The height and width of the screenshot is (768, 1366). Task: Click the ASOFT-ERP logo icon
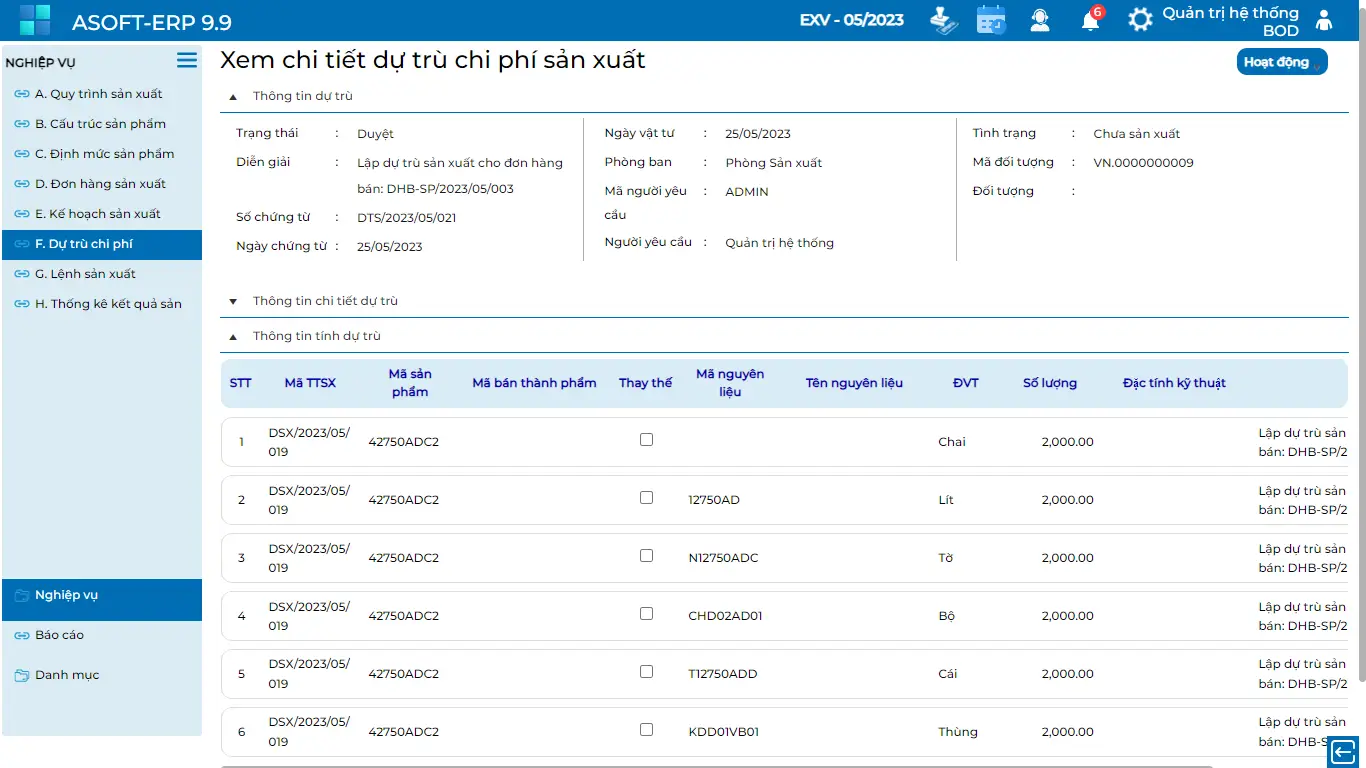[x=35, y=20]
